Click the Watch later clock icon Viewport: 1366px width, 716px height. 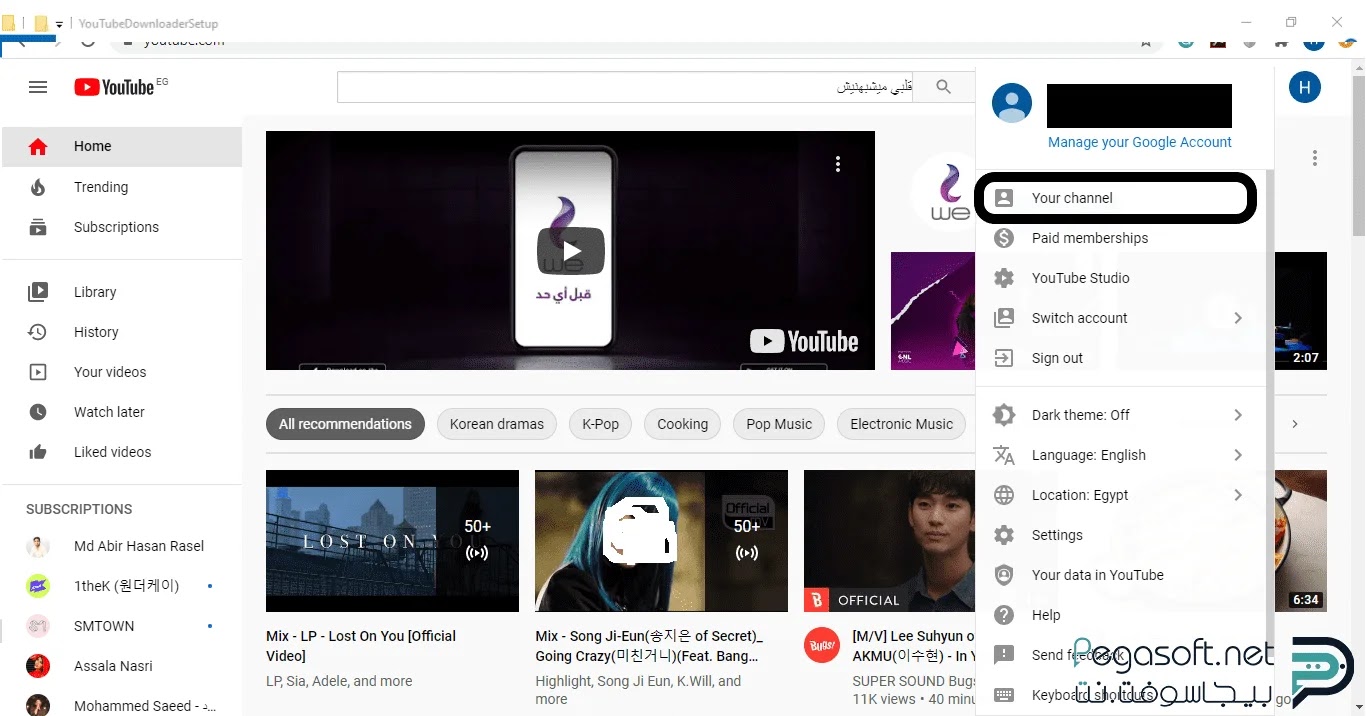tap(38, 412)
